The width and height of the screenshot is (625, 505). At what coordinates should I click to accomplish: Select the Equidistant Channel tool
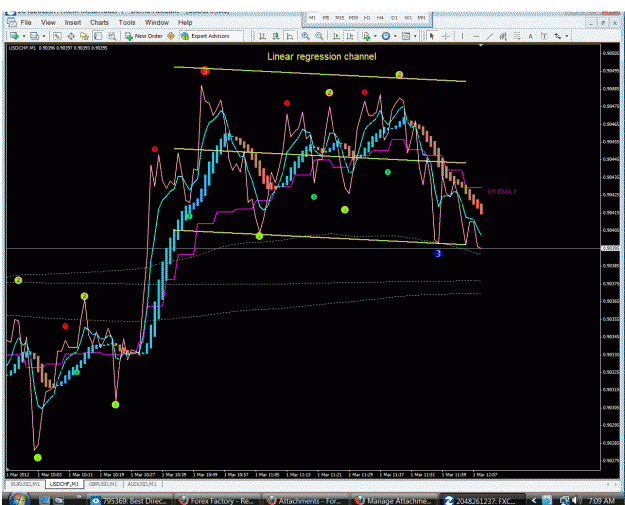(503, 36)
